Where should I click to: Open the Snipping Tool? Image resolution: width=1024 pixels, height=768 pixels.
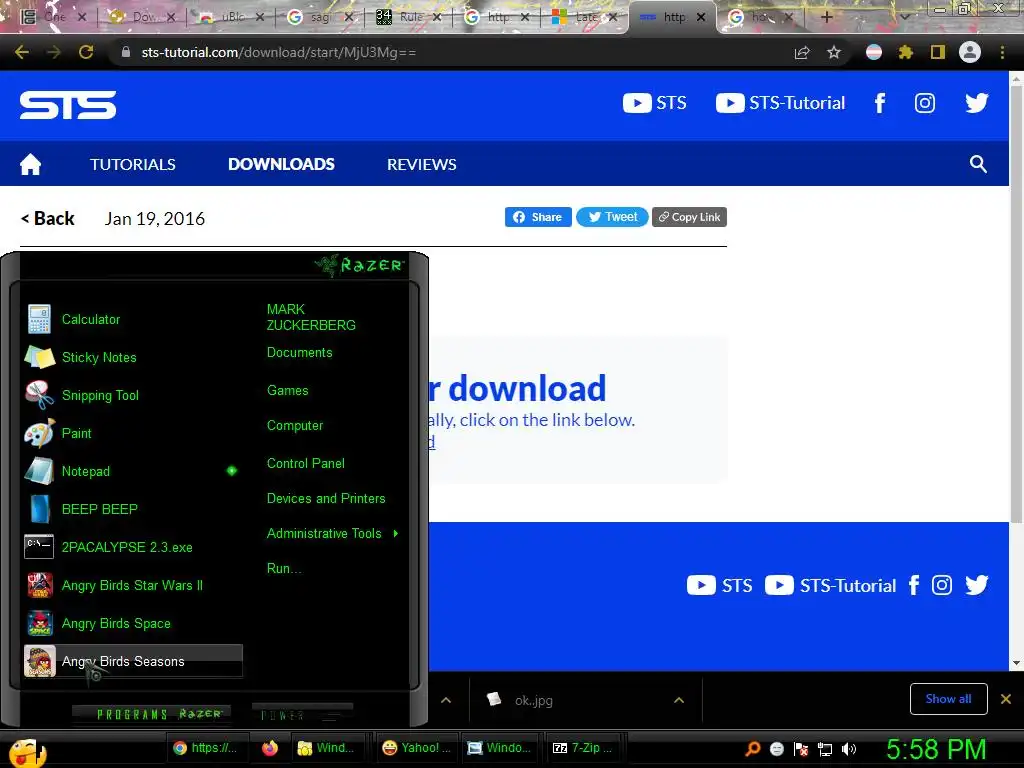pos(131,395)
